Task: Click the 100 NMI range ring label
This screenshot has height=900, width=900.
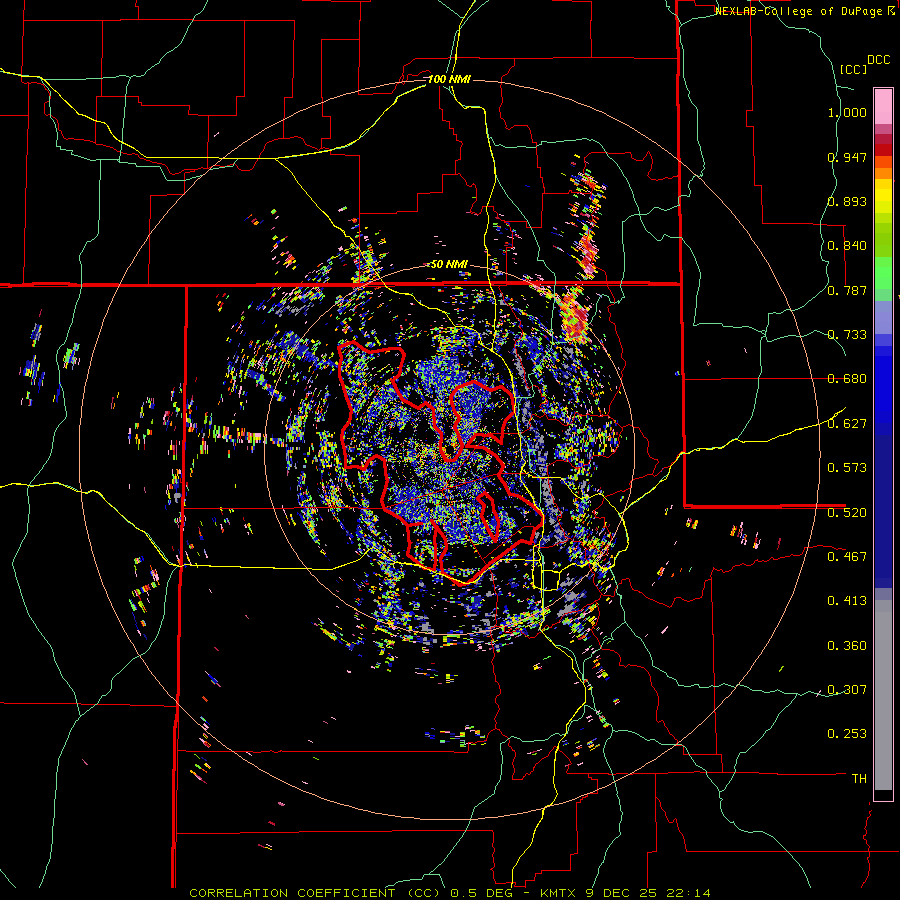Action: (449, 79)
